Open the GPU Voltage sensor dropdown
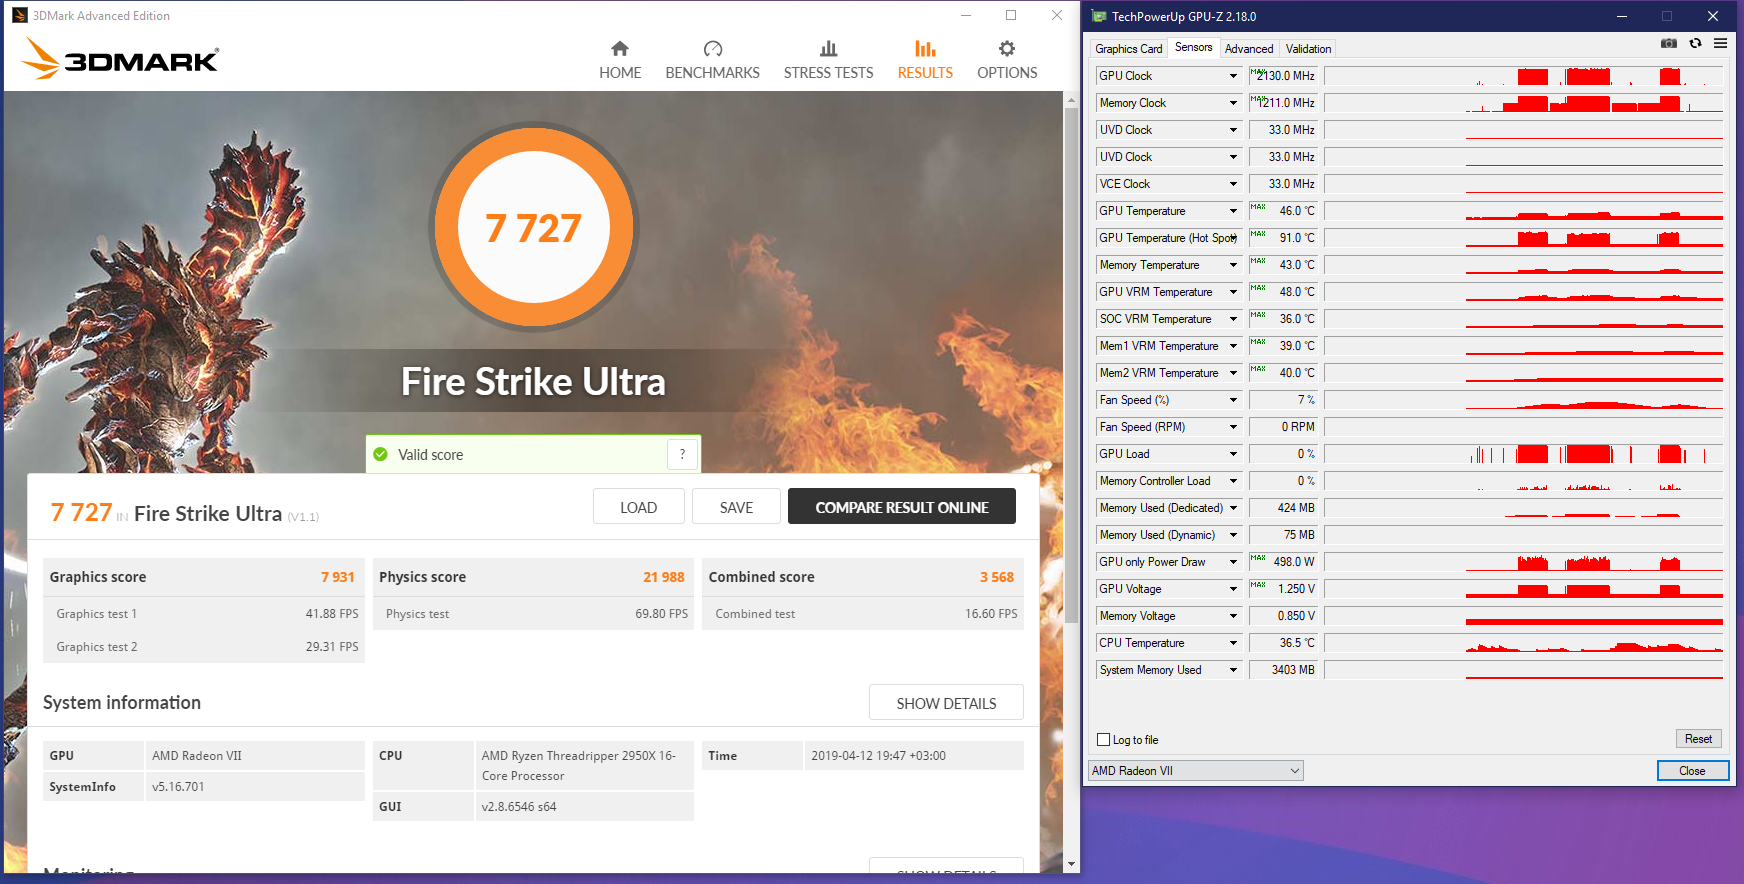The image size is (1744, 884). (1233, 589)
